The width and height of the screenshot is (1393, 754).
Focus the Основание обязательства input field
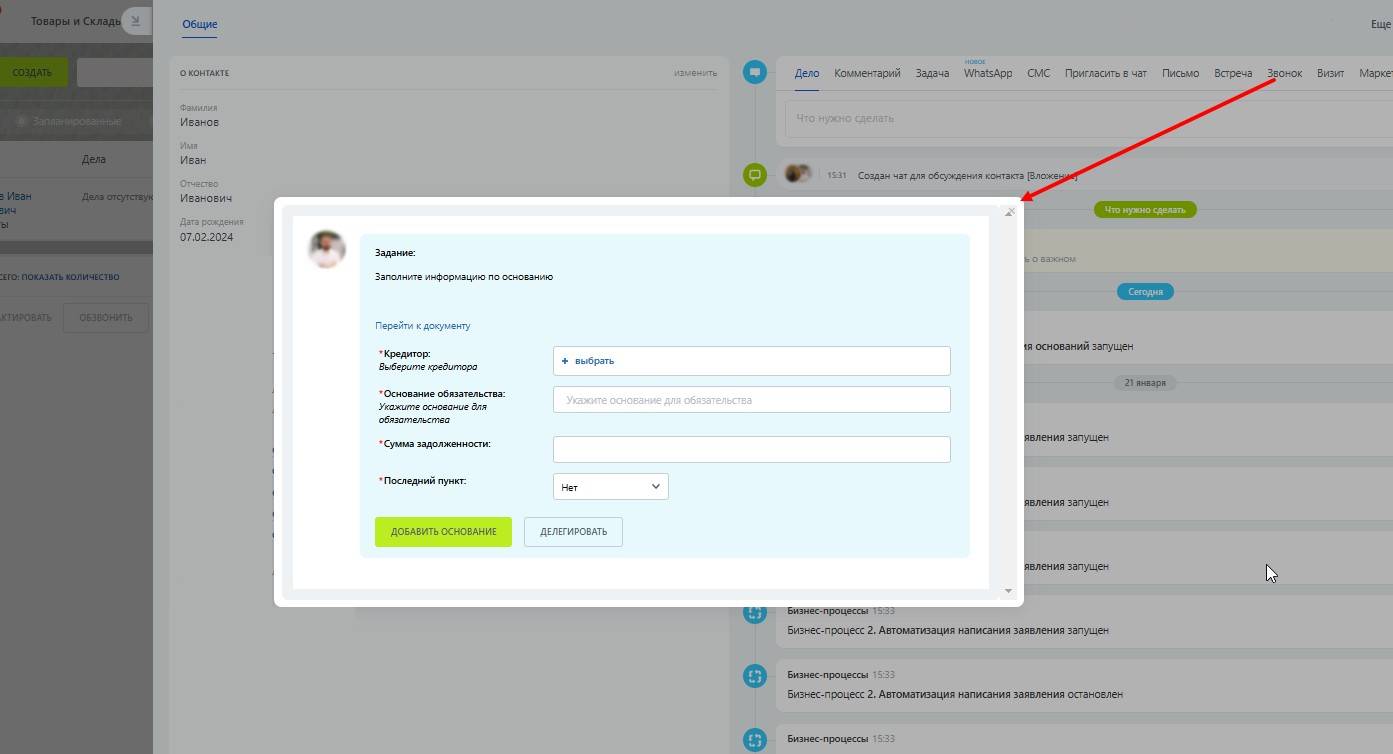(752, 400)
